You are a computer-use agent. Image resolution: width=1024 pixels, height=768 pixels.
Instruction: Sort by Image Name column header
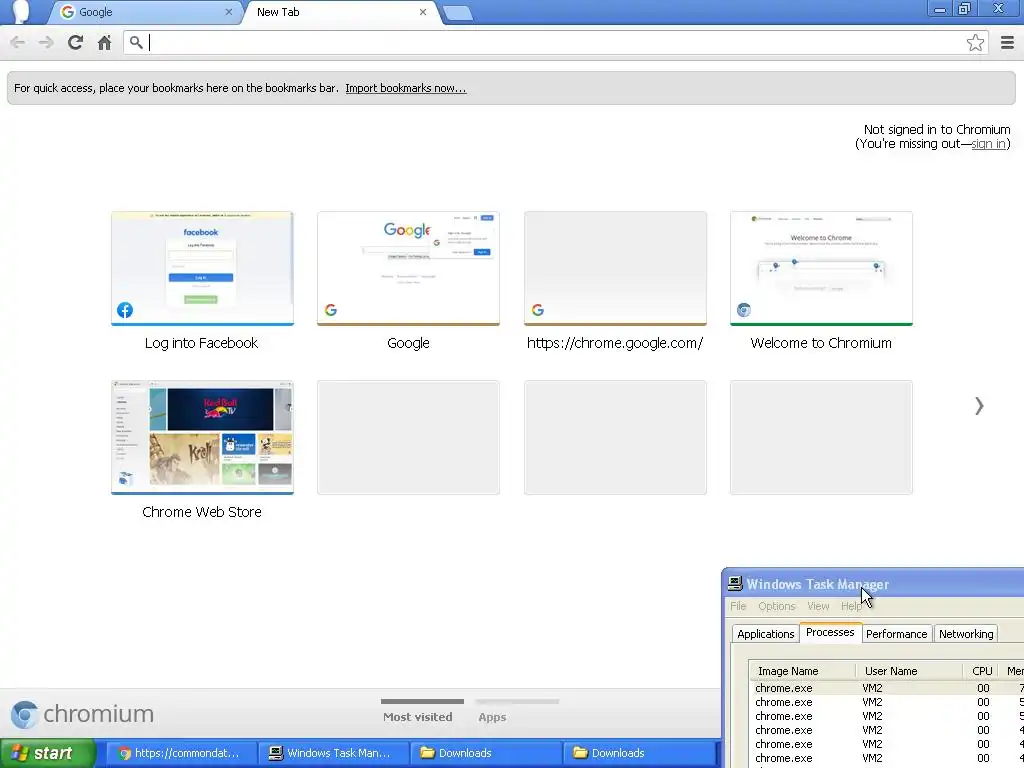pos(803,671)
